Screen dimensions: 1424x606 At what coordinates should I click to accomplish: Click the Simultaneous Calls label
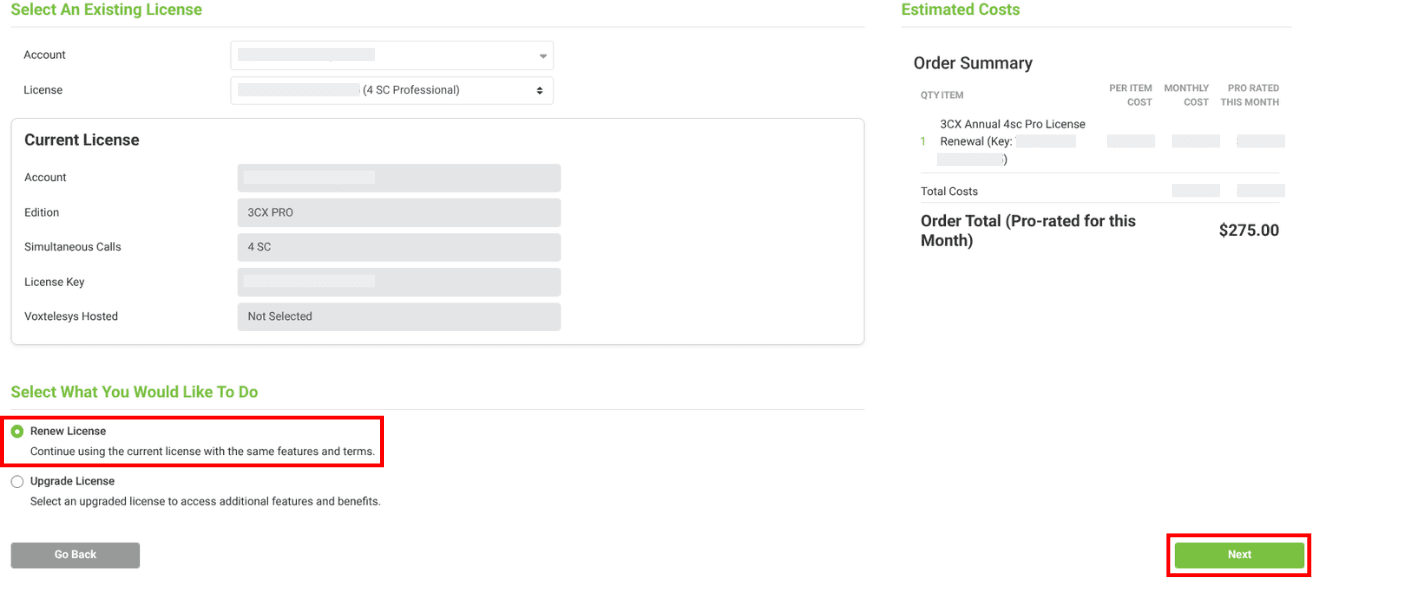pos(73,247)
